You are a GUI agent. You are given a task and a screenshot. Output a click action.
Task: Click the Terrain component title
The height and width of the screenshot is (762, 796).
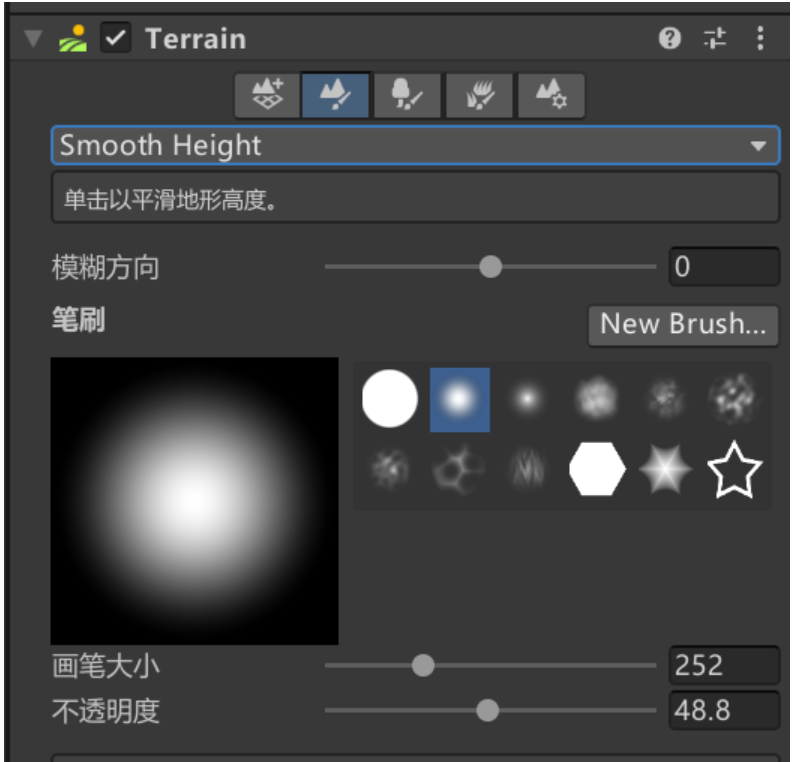click(196, 39)
